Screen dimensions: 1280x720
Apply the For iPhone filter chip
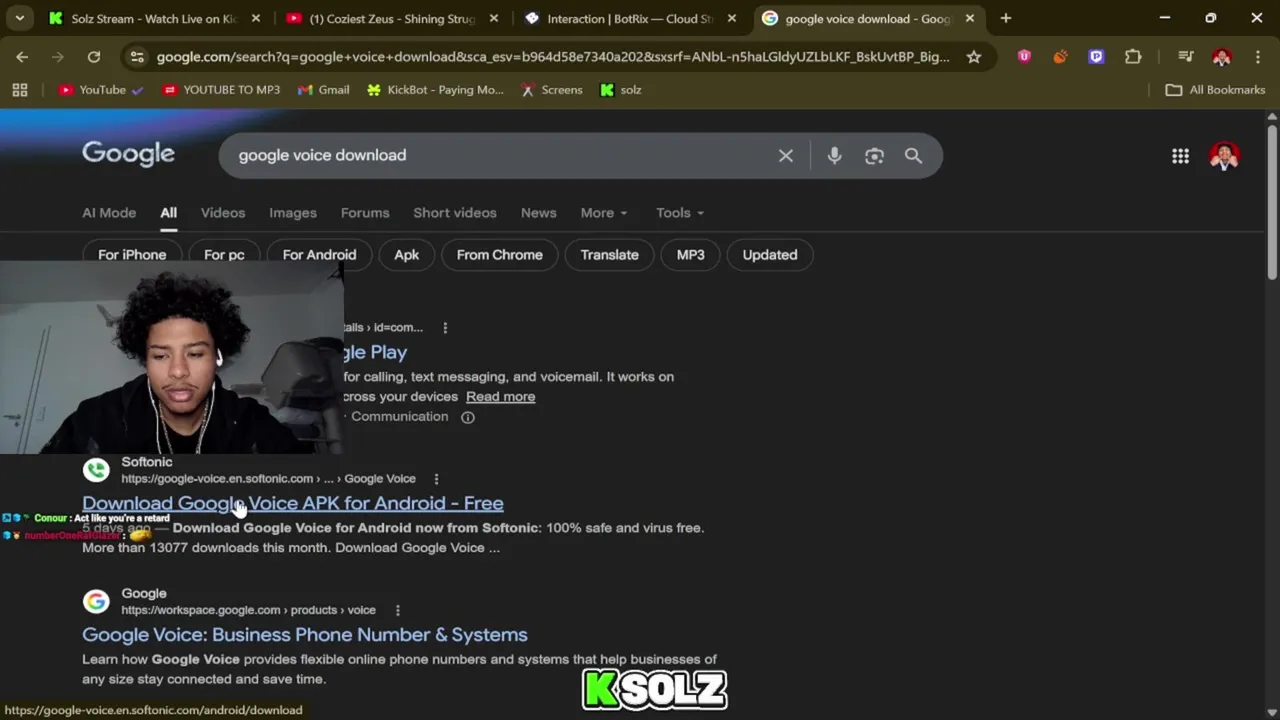pos(132,255)
